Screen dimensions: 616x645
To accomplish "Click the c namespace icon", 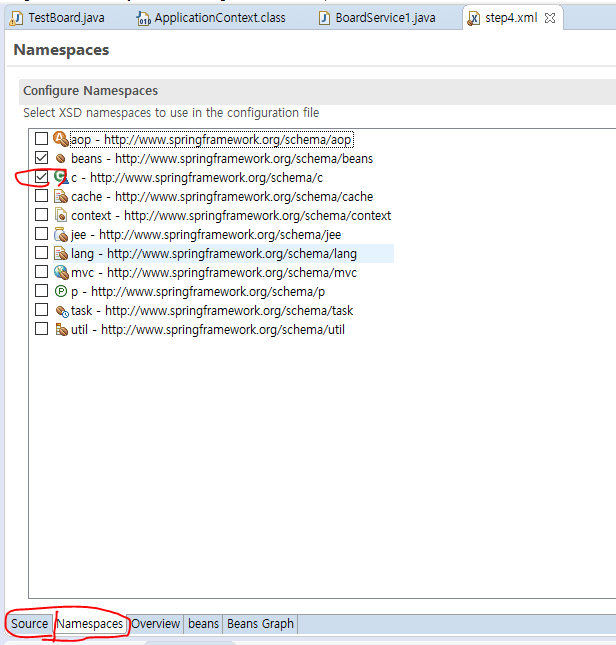I will click(61, 177).
